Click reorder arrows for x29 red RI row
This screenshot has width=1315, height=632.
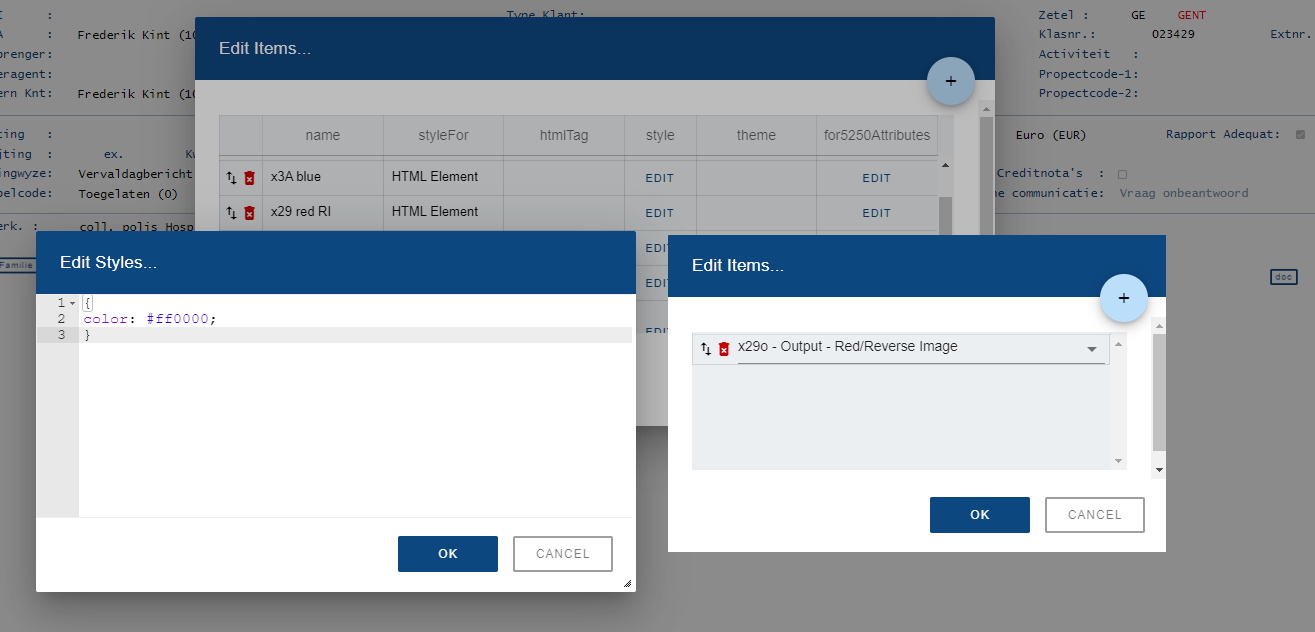pos(231,213)
